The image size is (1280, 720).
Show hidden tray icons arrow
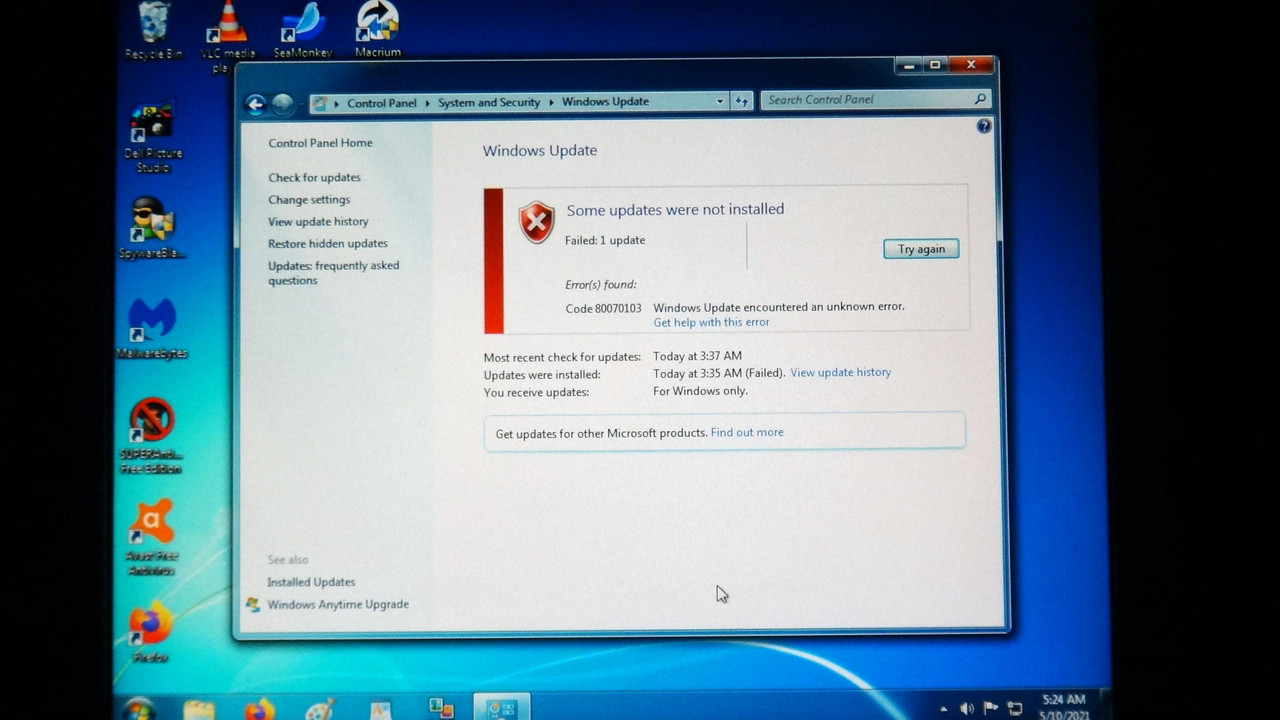943,709
